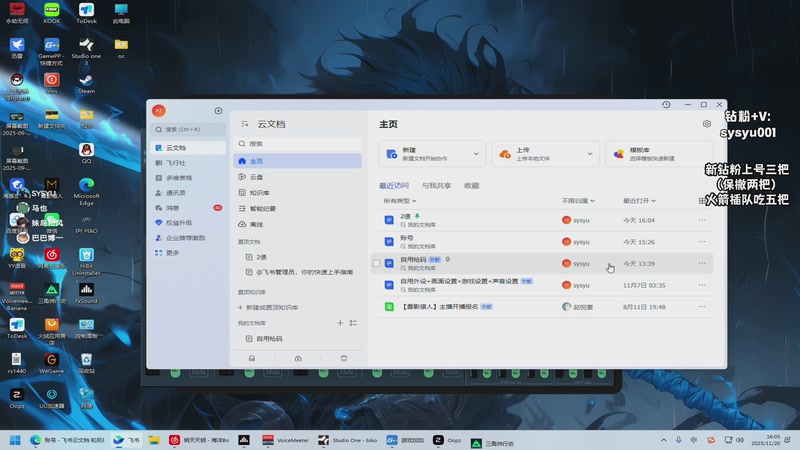The width and height of the screenshot is (800, 450).
Task: Expand the 新建 new document dropdown
Action: pos(476,154)
